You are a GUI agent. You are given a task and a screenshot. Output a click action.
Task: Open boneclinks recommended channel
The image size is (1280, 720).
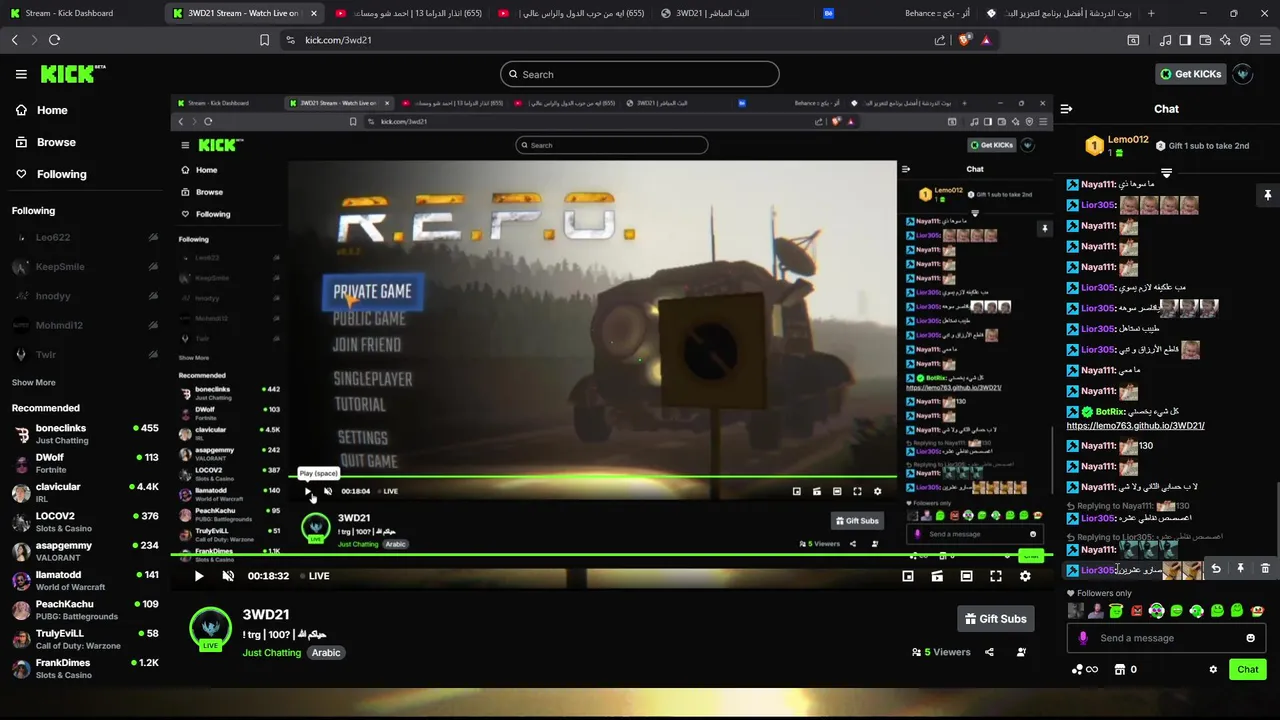tap(85, 434)
